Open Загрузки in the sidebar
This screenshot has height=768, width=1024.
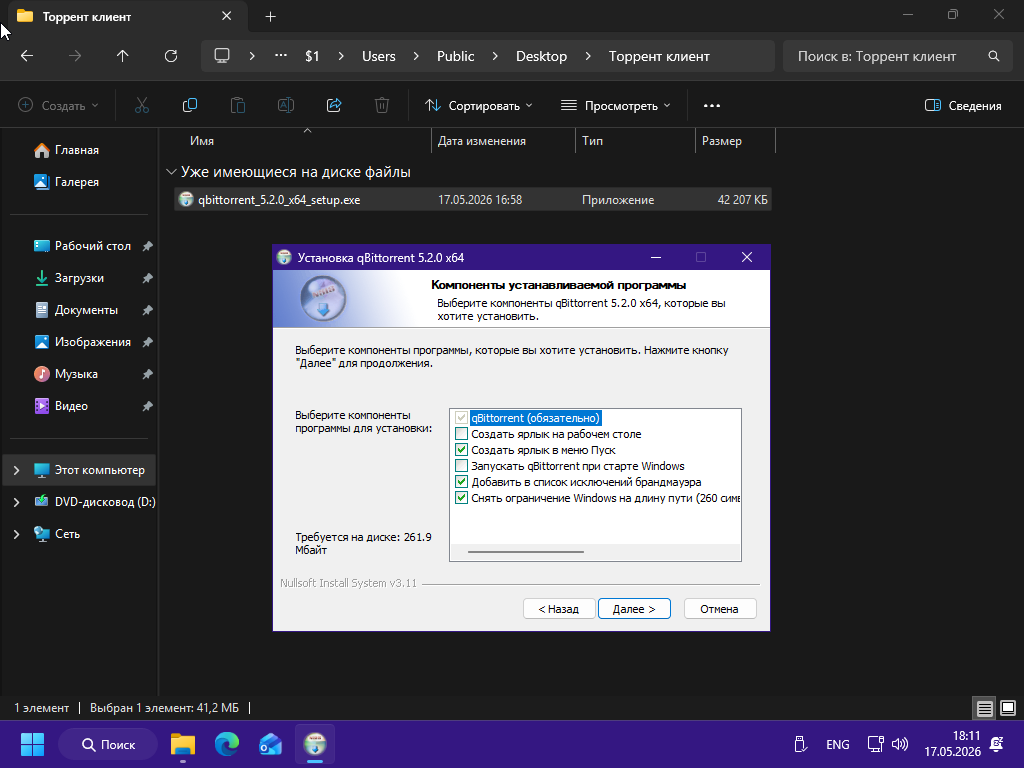[79, 278]
